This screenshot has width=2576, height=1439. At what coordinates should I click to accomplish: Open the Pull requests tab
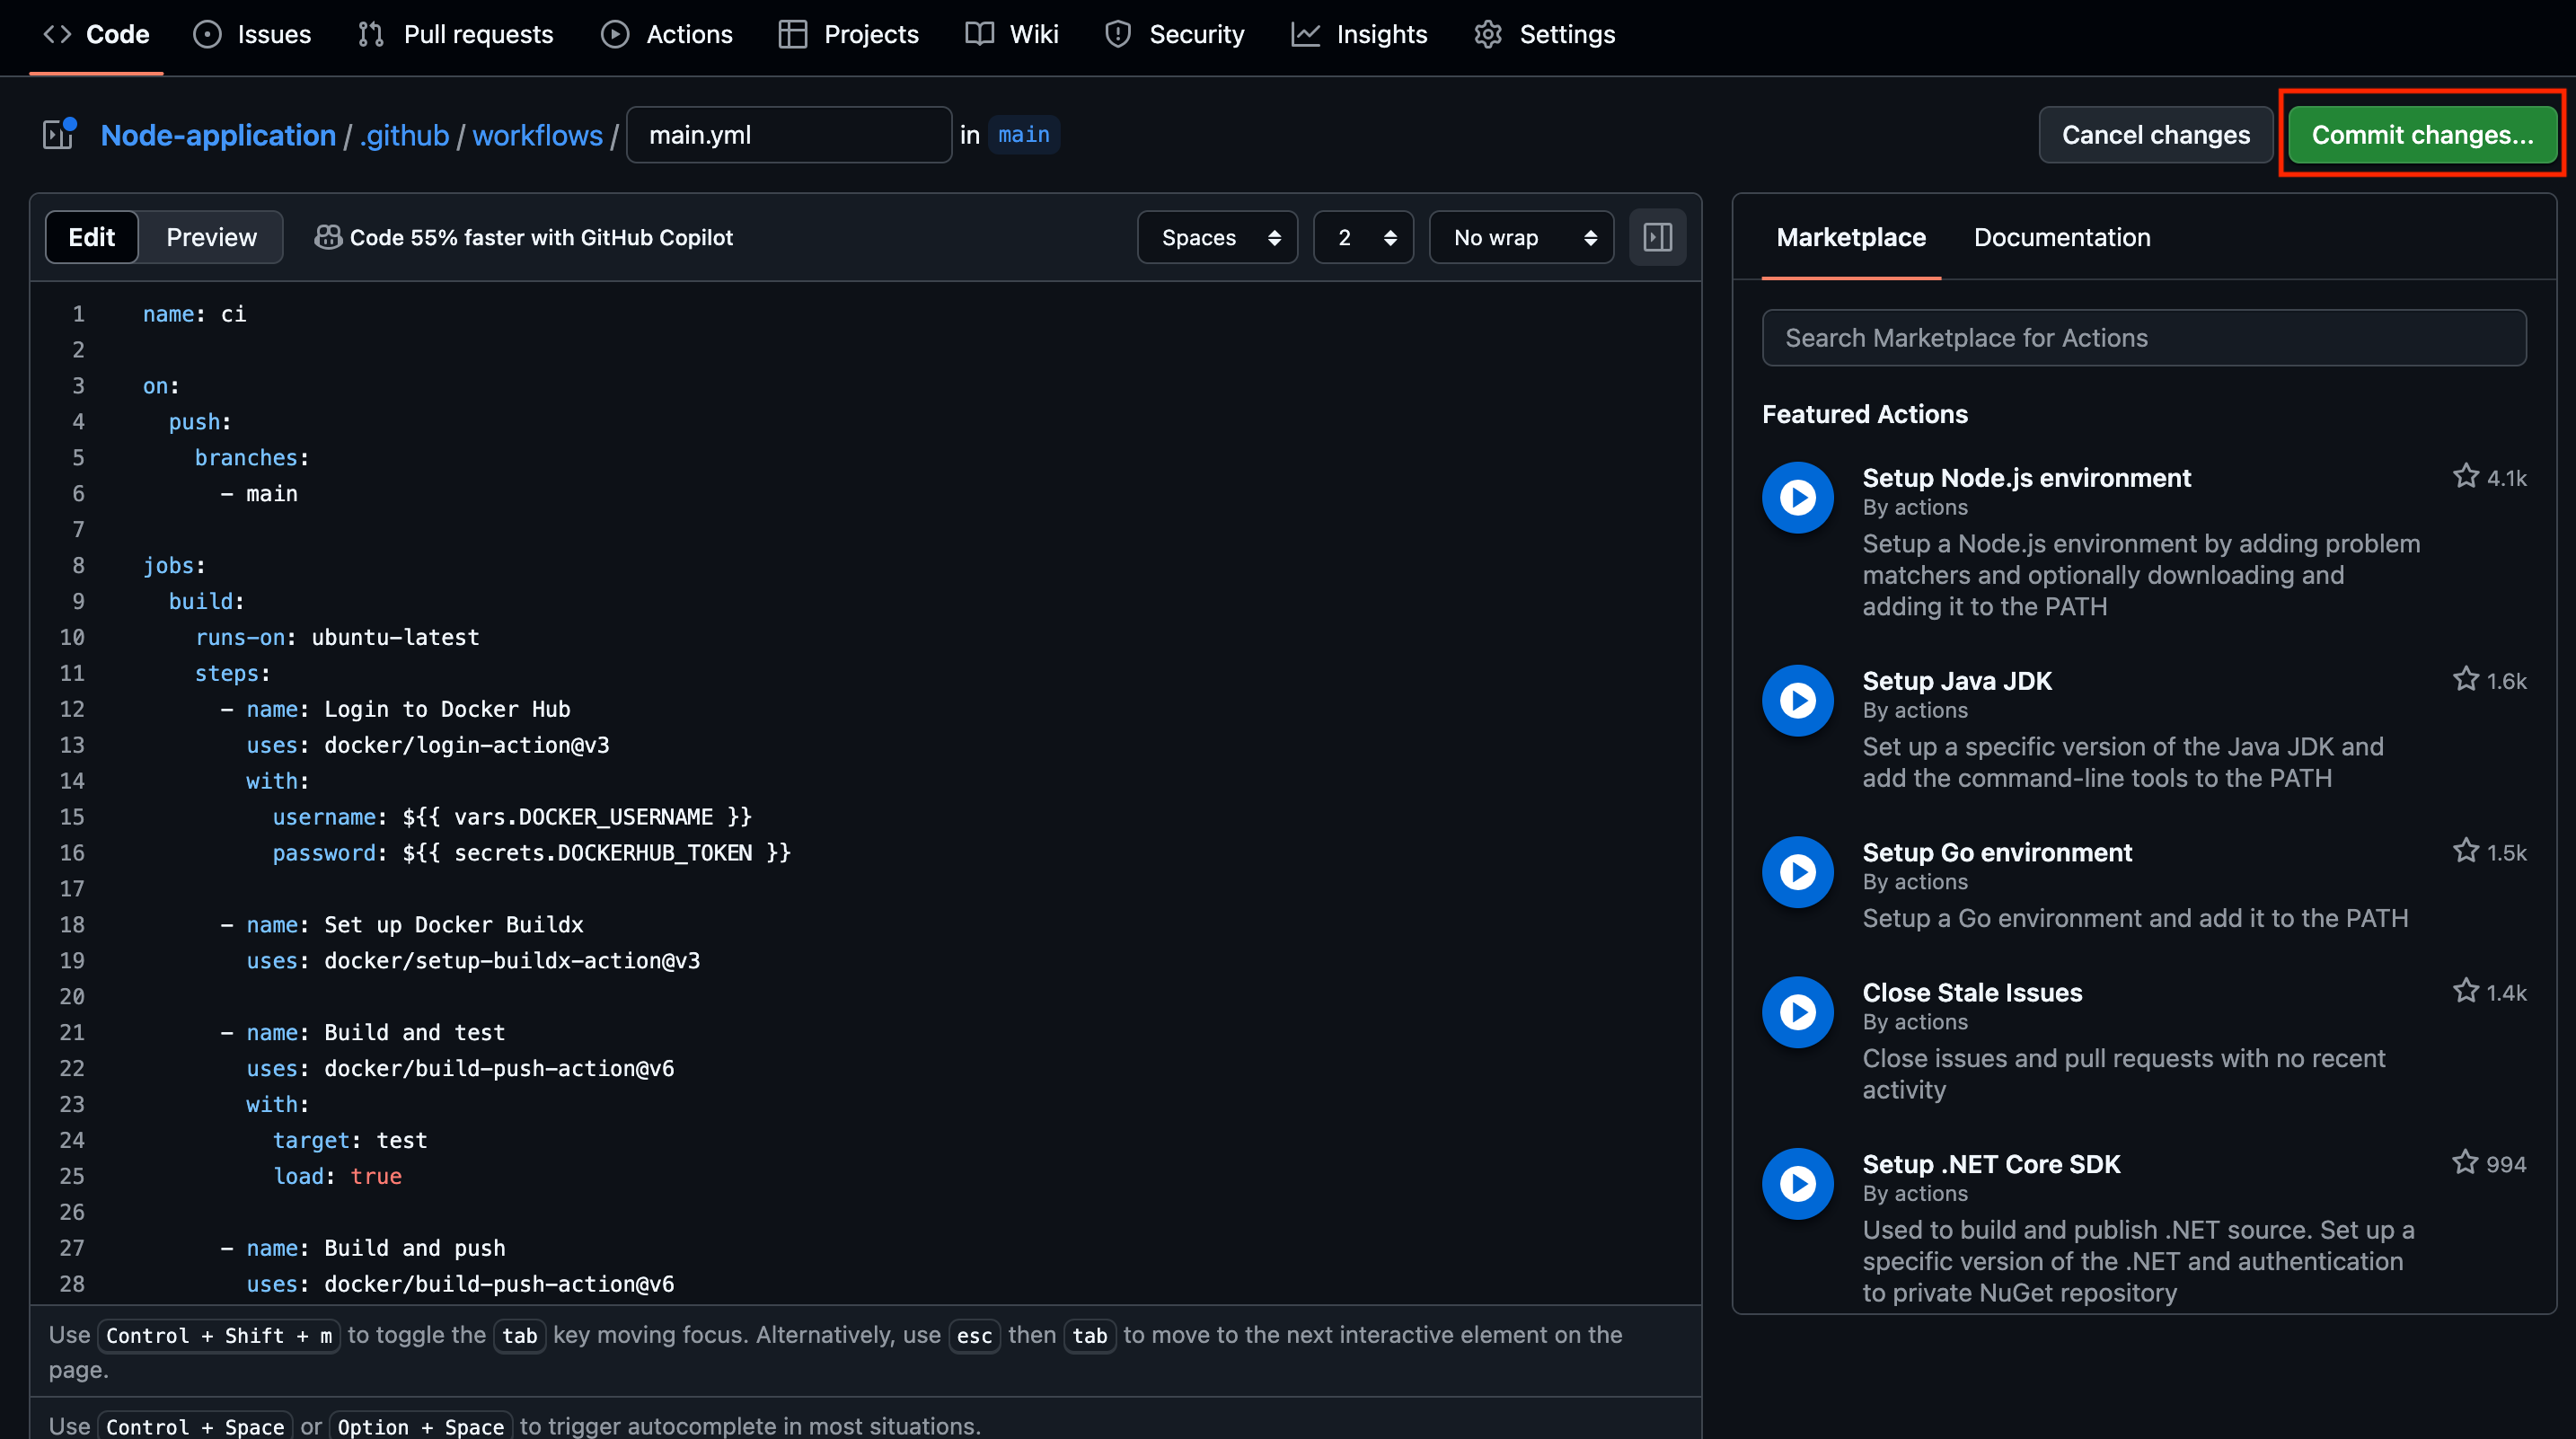tap(455, 34)
